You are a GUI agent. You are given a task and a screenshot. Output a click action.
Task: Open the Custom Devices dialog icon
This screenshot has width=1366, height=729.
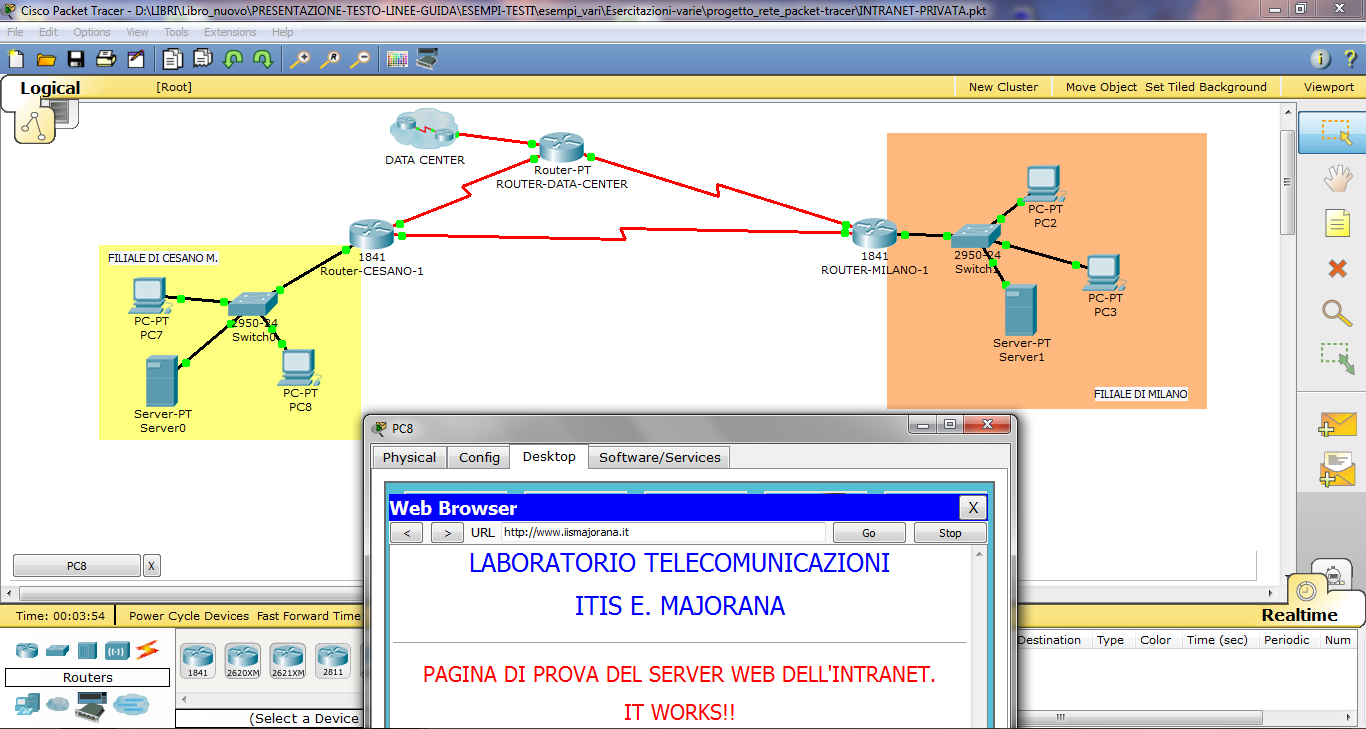point(427,59)
